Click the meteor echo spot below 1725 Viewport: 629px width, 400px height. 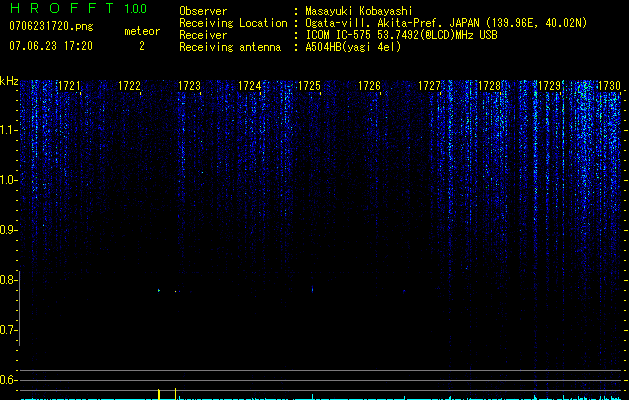point(312,289)
